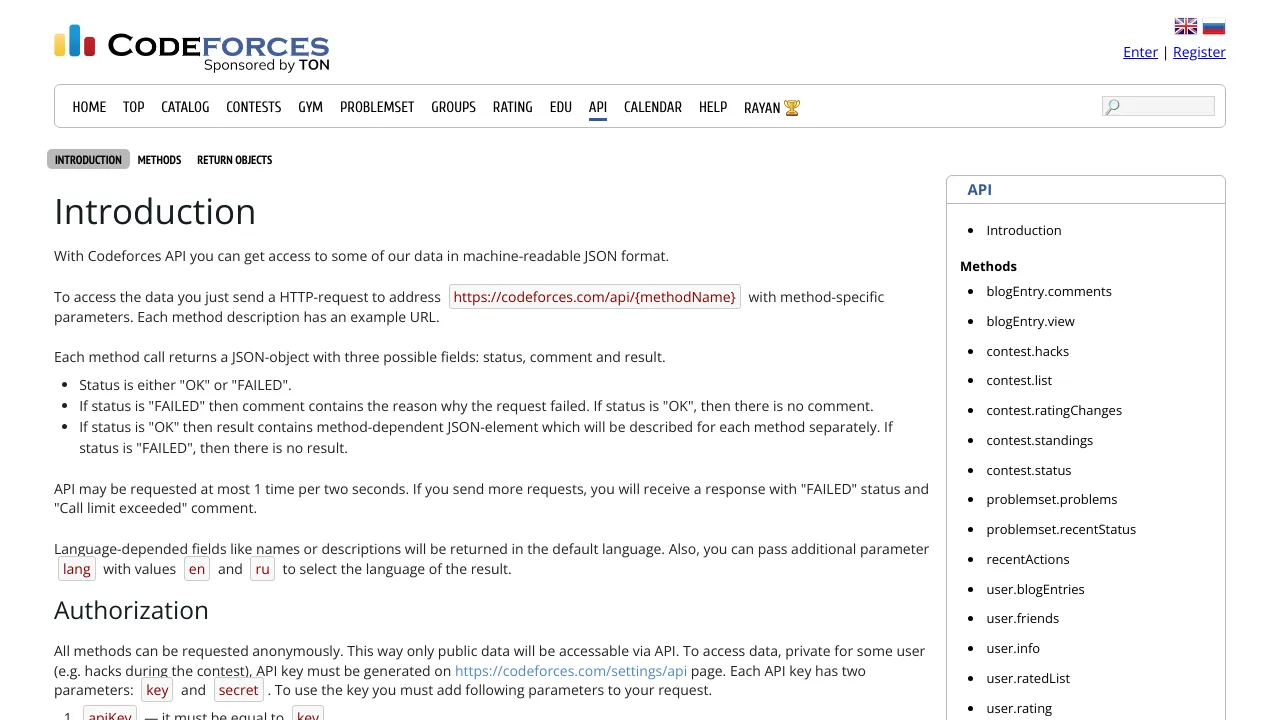Select the API menu item
Screen dimensions: 1280x720
tap(598, 107)
